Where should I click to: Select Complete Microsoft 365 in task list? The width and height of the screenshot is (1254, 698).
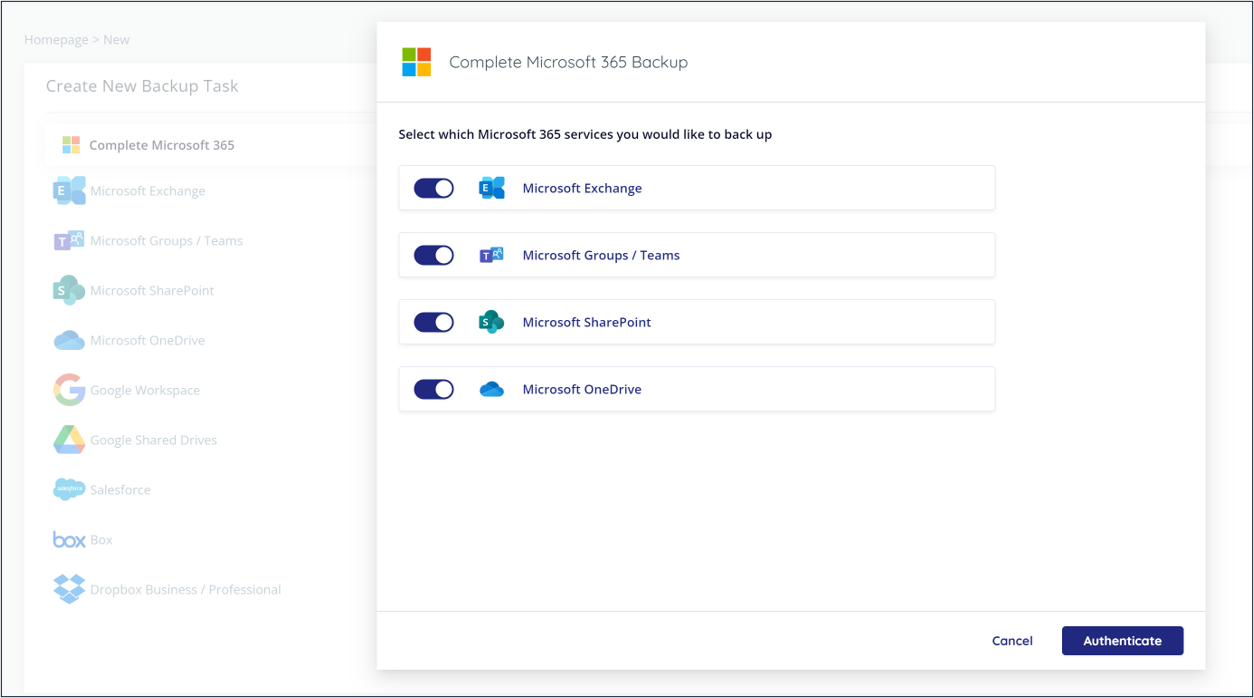pos(162,145)
